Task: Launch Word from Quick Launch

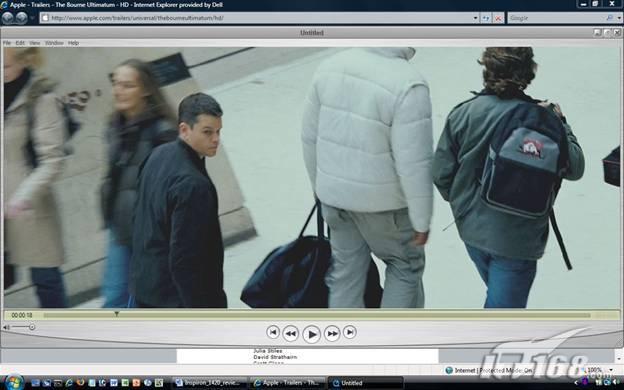Action: pyautogui.click(x=114, y=383)
